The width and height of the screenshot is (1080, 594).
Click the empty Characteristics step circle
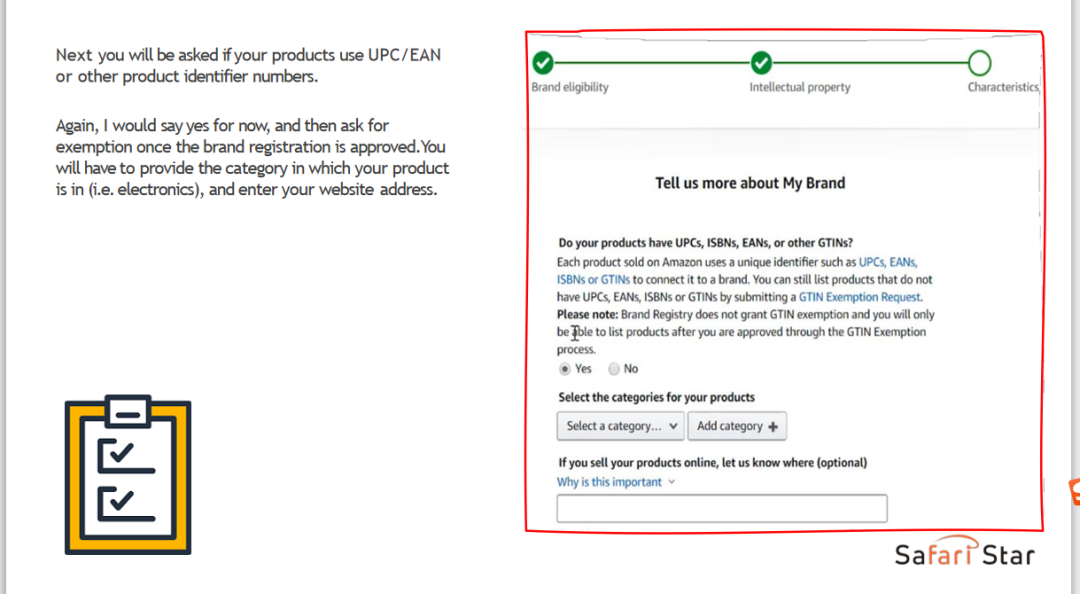click(979, 64)
